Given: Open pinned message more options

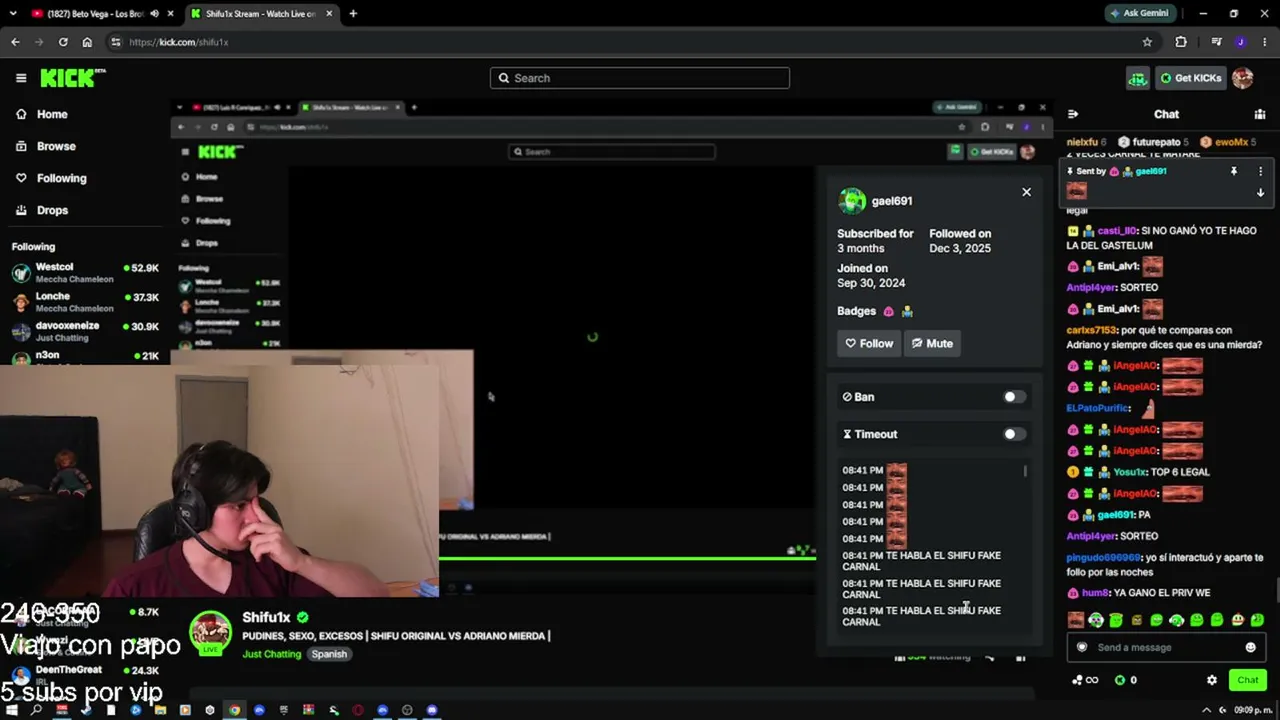Looking at the screenshot, I should pos(1260,171).
